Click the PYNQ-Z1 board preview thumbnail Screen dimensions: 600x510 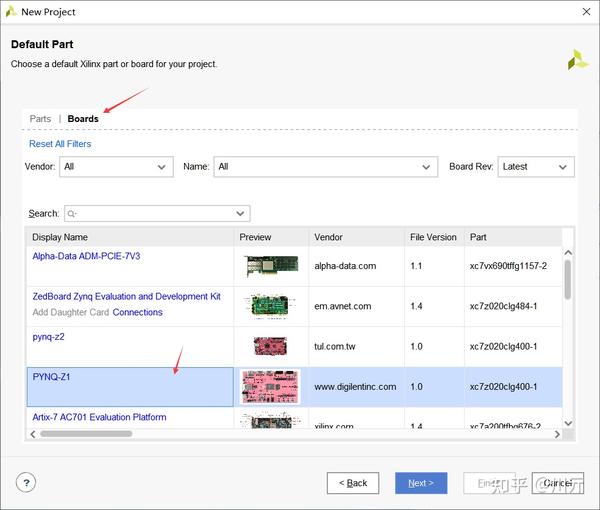270,386
